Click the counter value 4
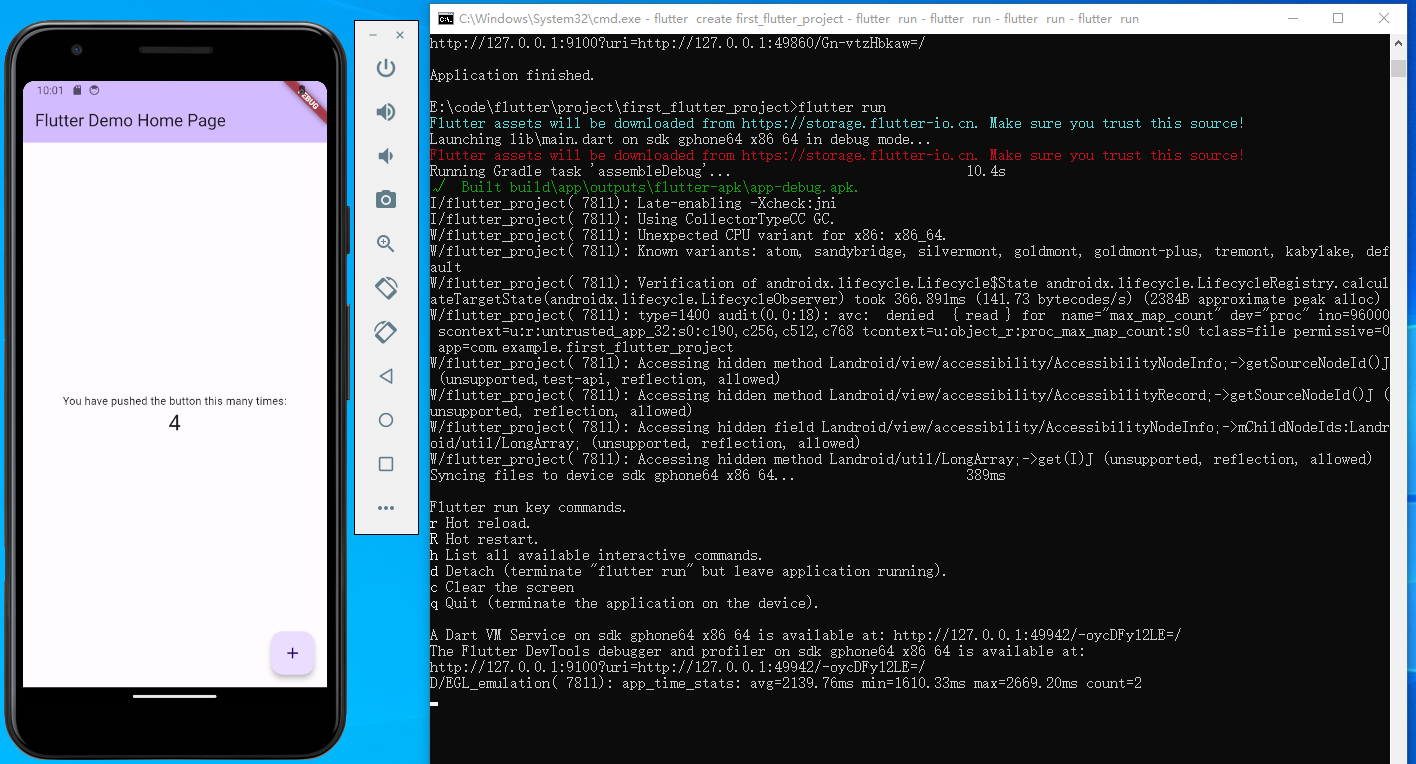The height and width of the screenshot is (764, 1416). click(175, 423)
